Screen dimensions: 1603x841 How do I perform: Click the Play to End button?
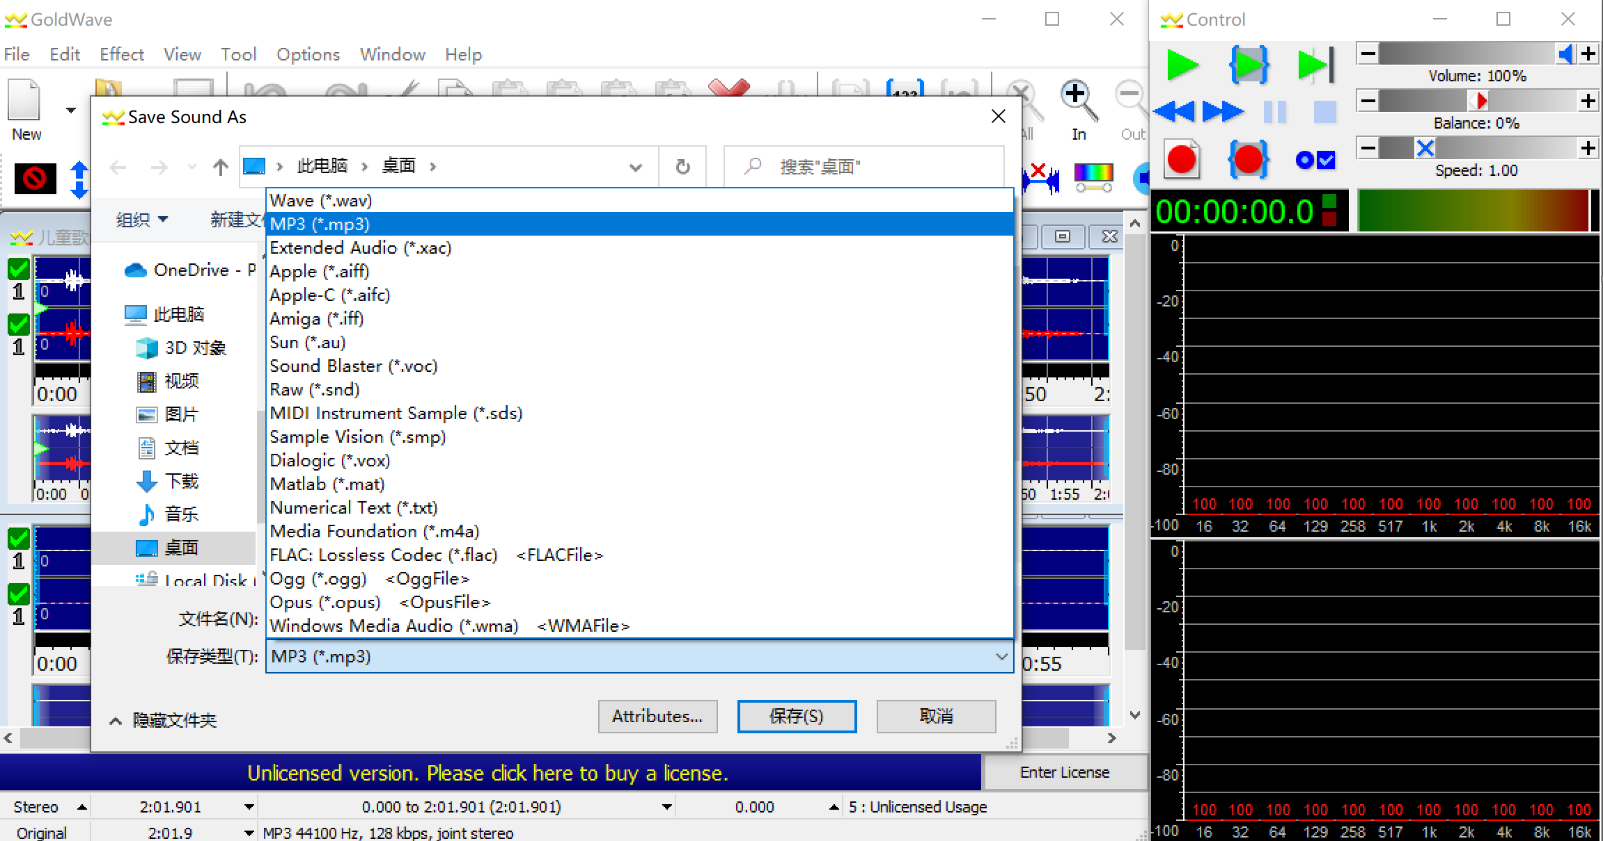pos(1314,66)
